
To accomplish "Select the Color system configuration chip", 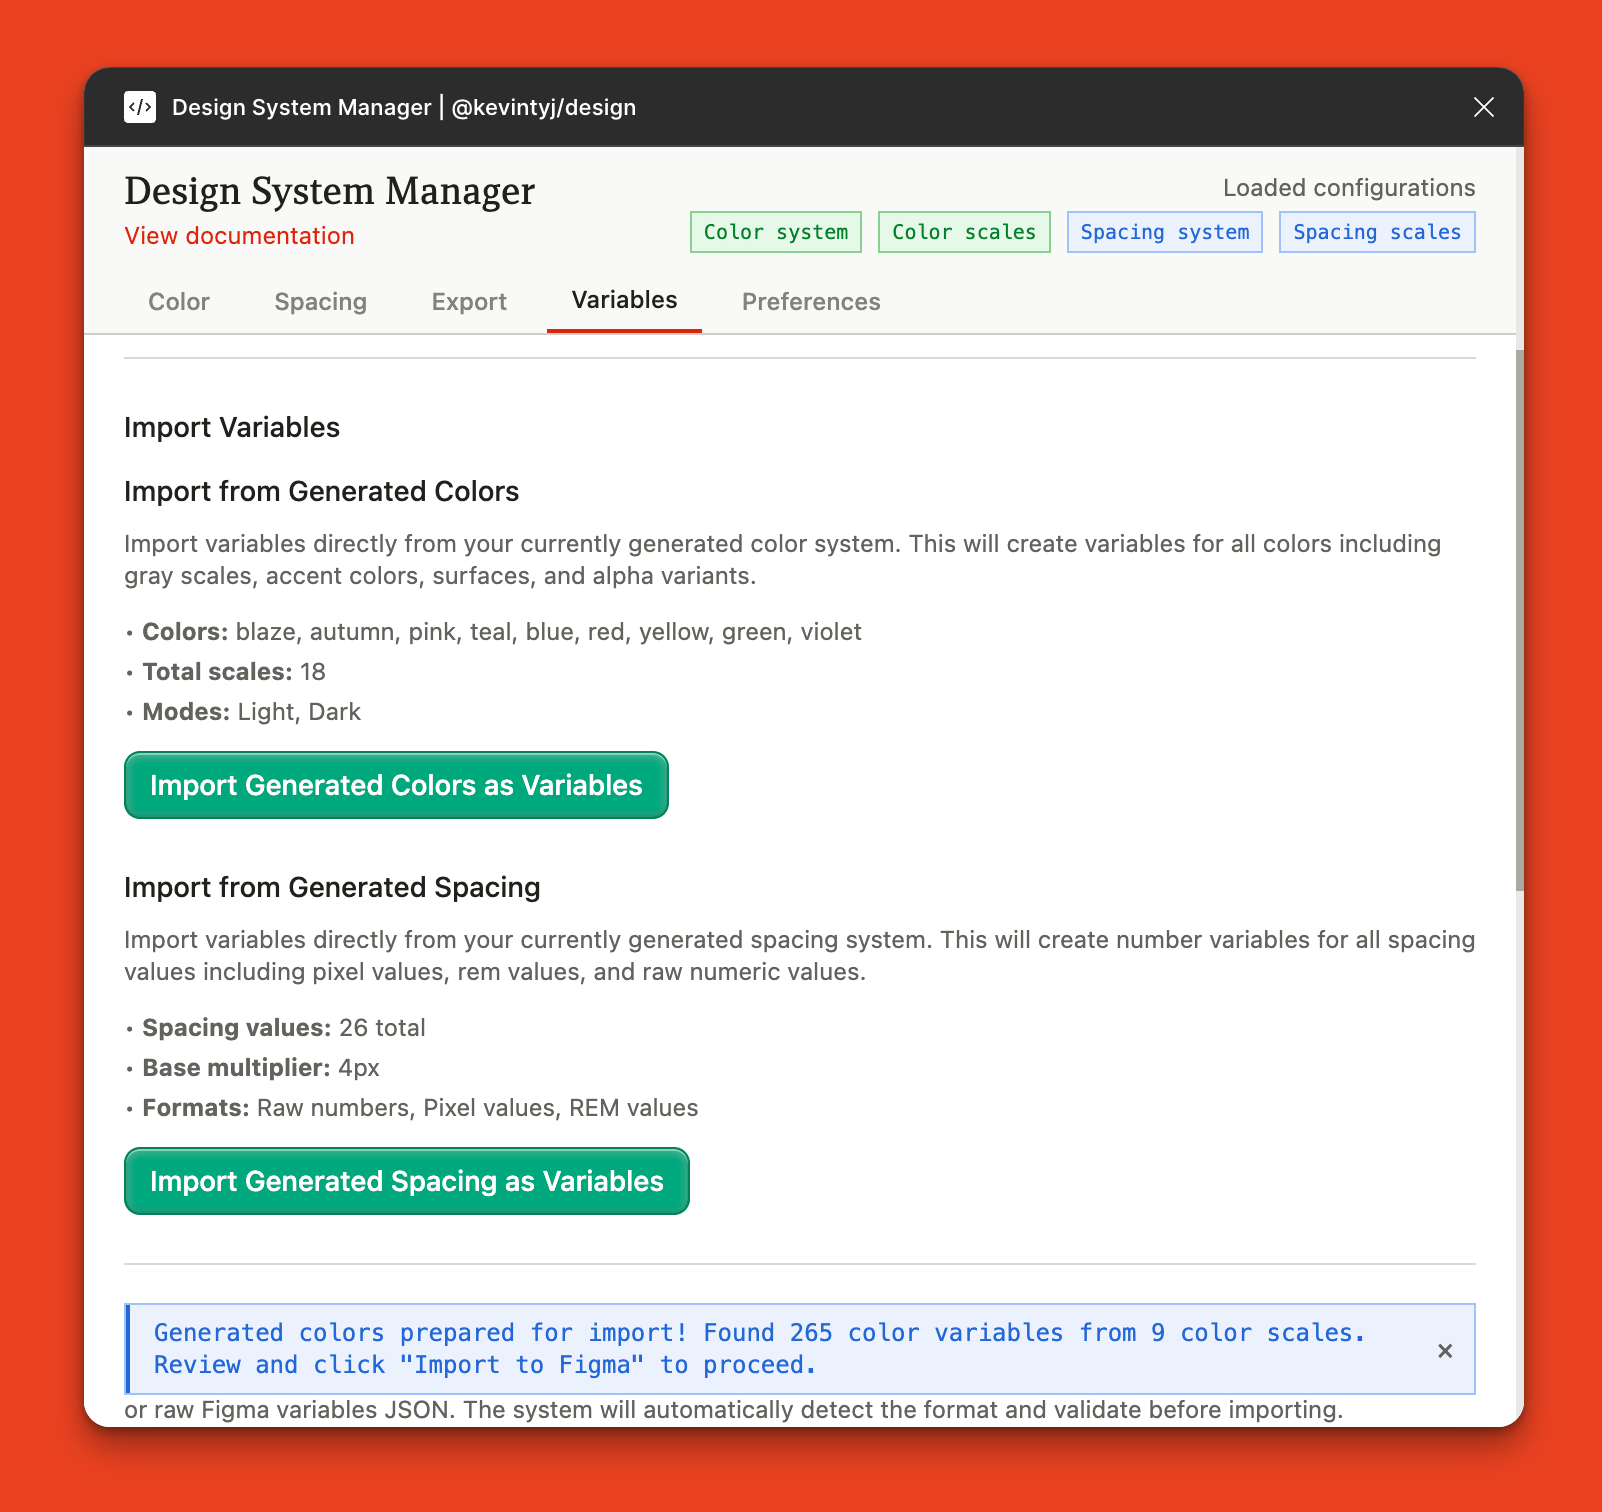I will pos(775,231).
